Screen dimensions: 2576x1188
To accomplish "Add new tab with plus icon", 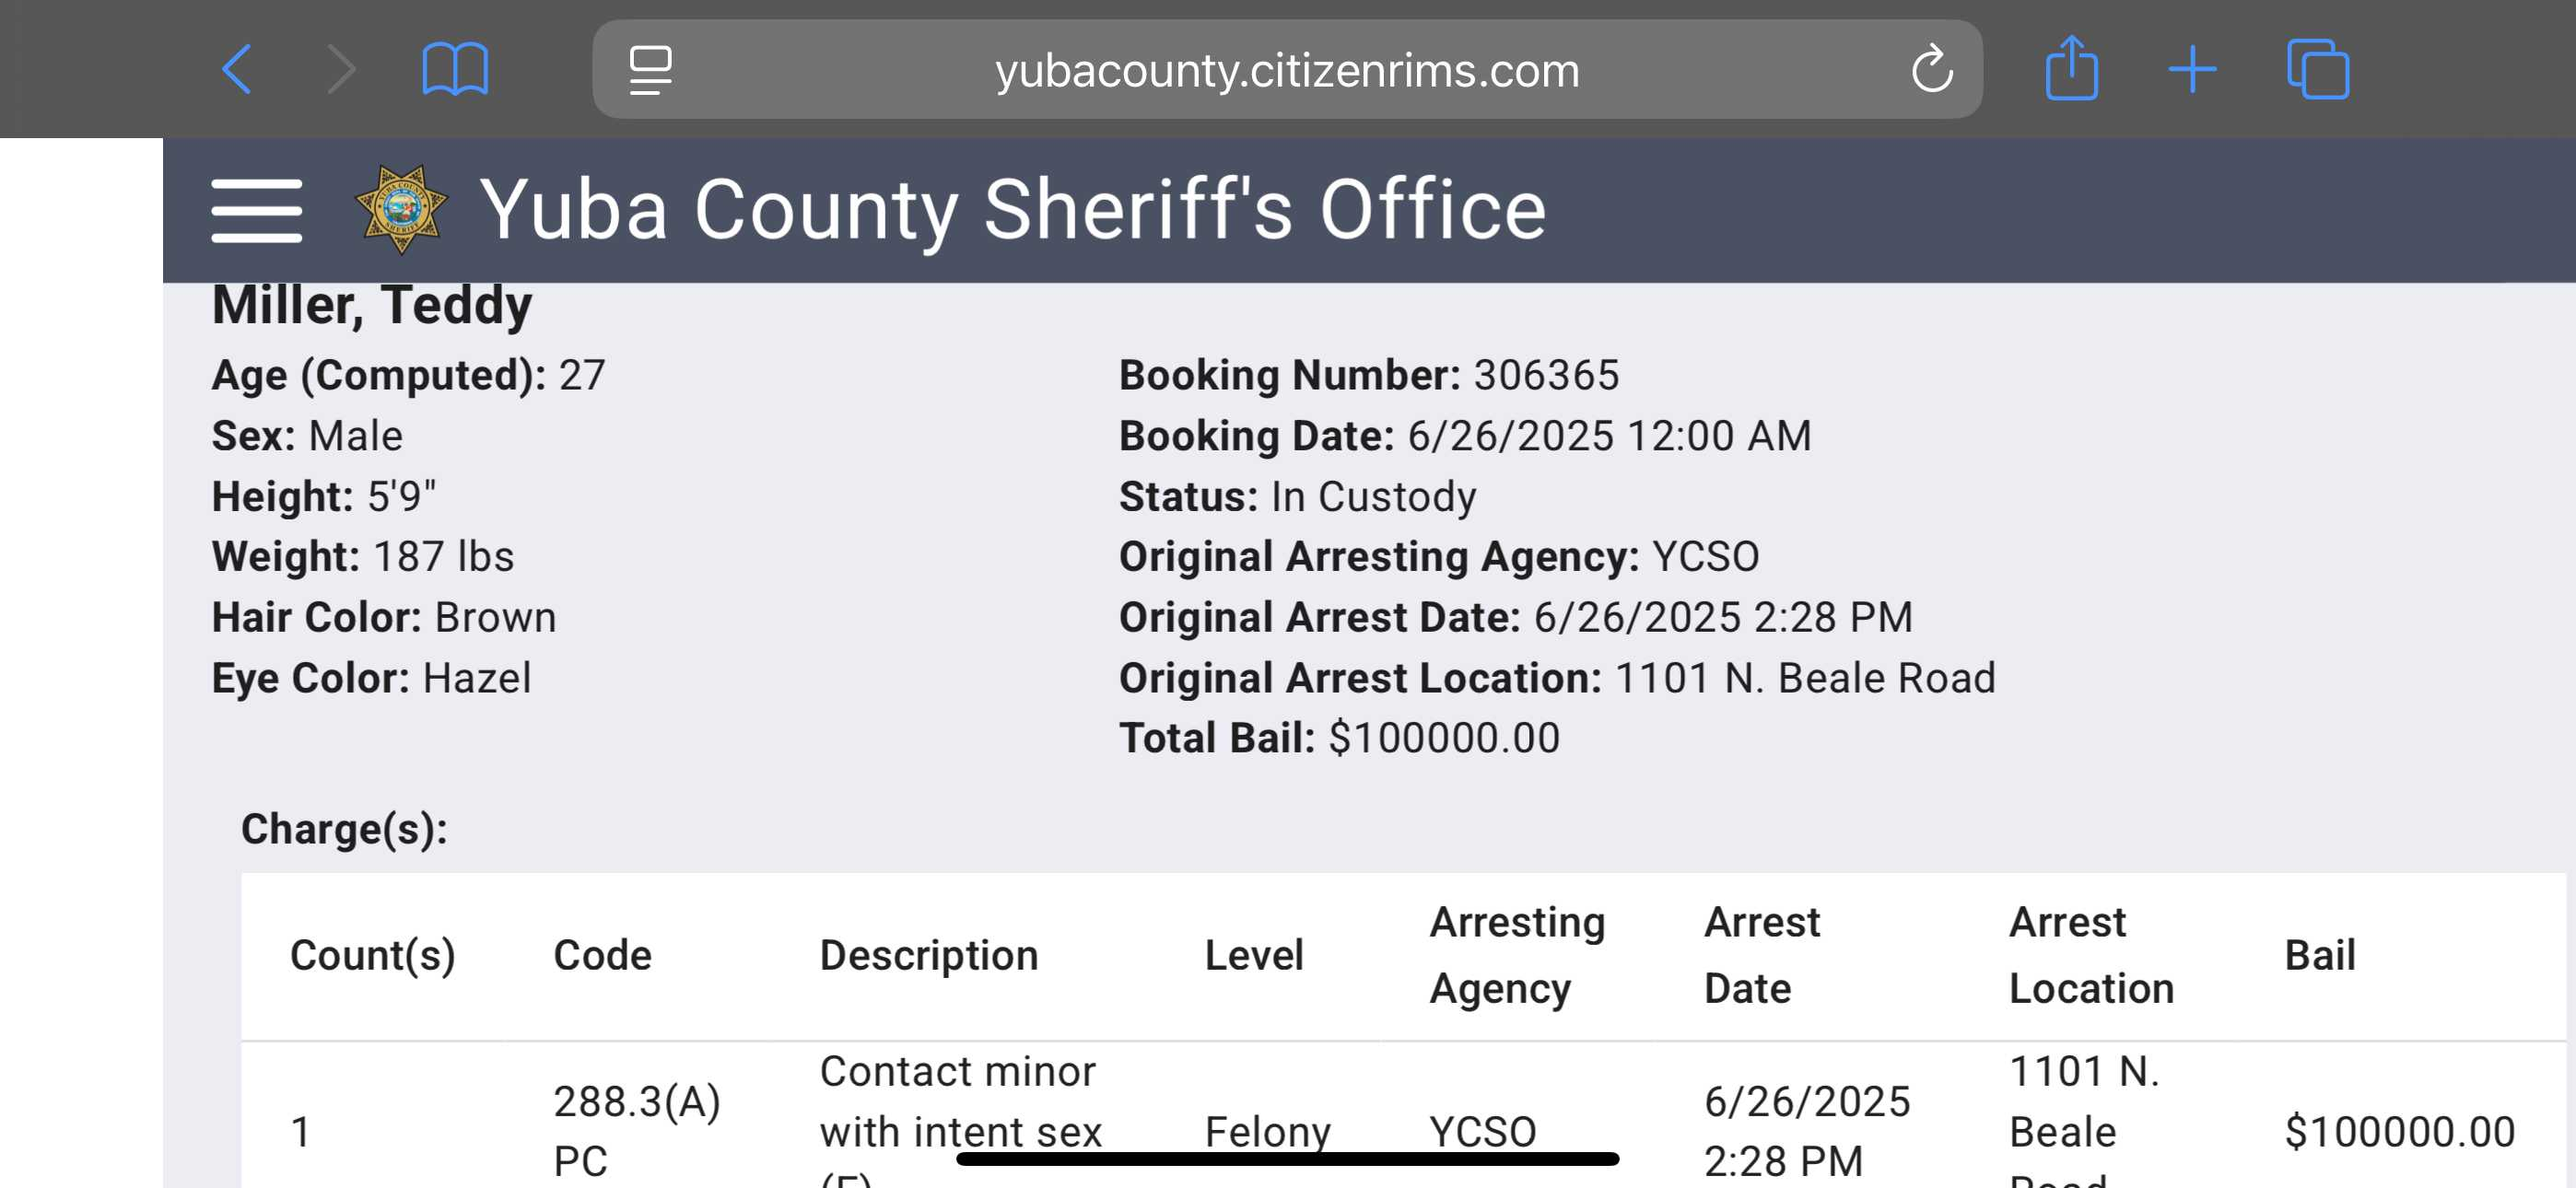I will (x=2192, y=69).
